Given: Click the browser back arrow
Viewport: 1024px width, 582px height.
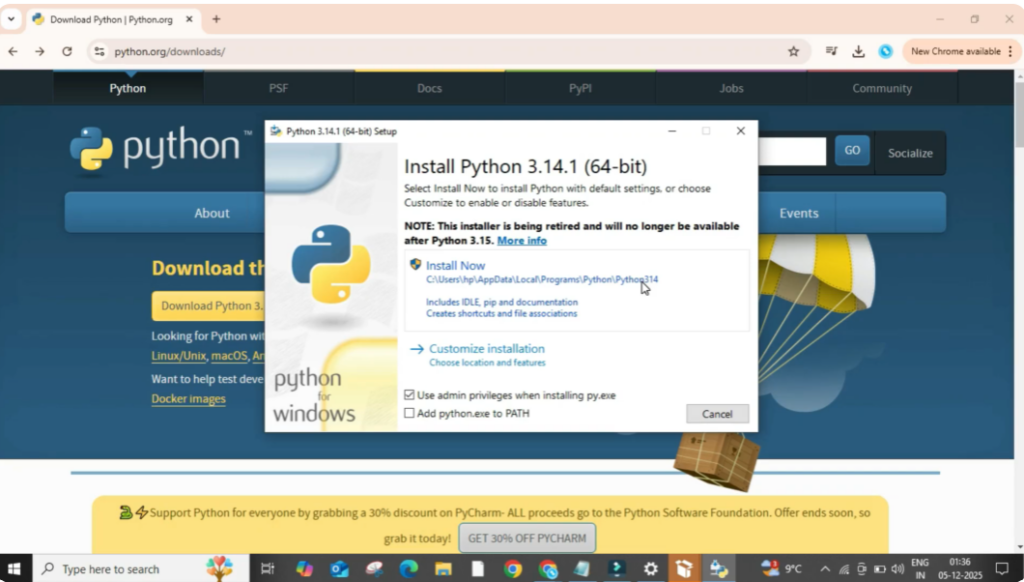Looking at the screenshot, I should (13, 52).
